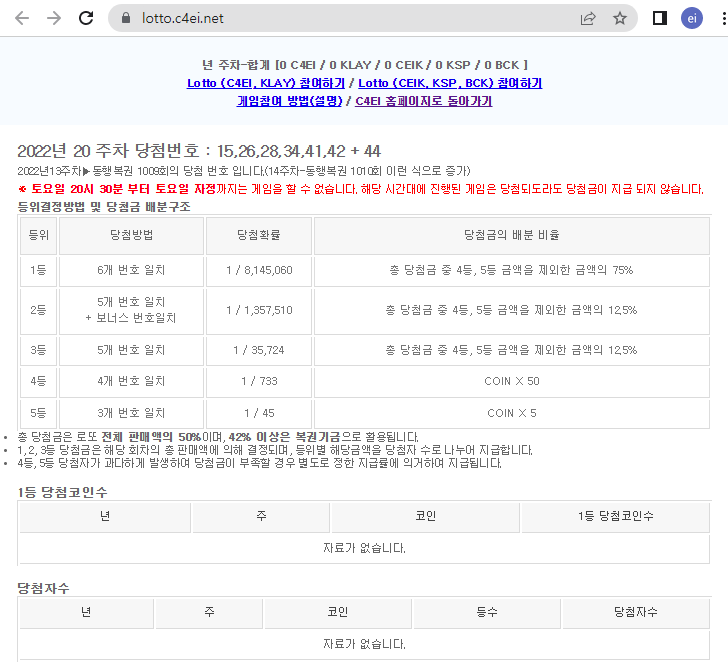Open the 'ei' profile avatar

coord(692,18)
